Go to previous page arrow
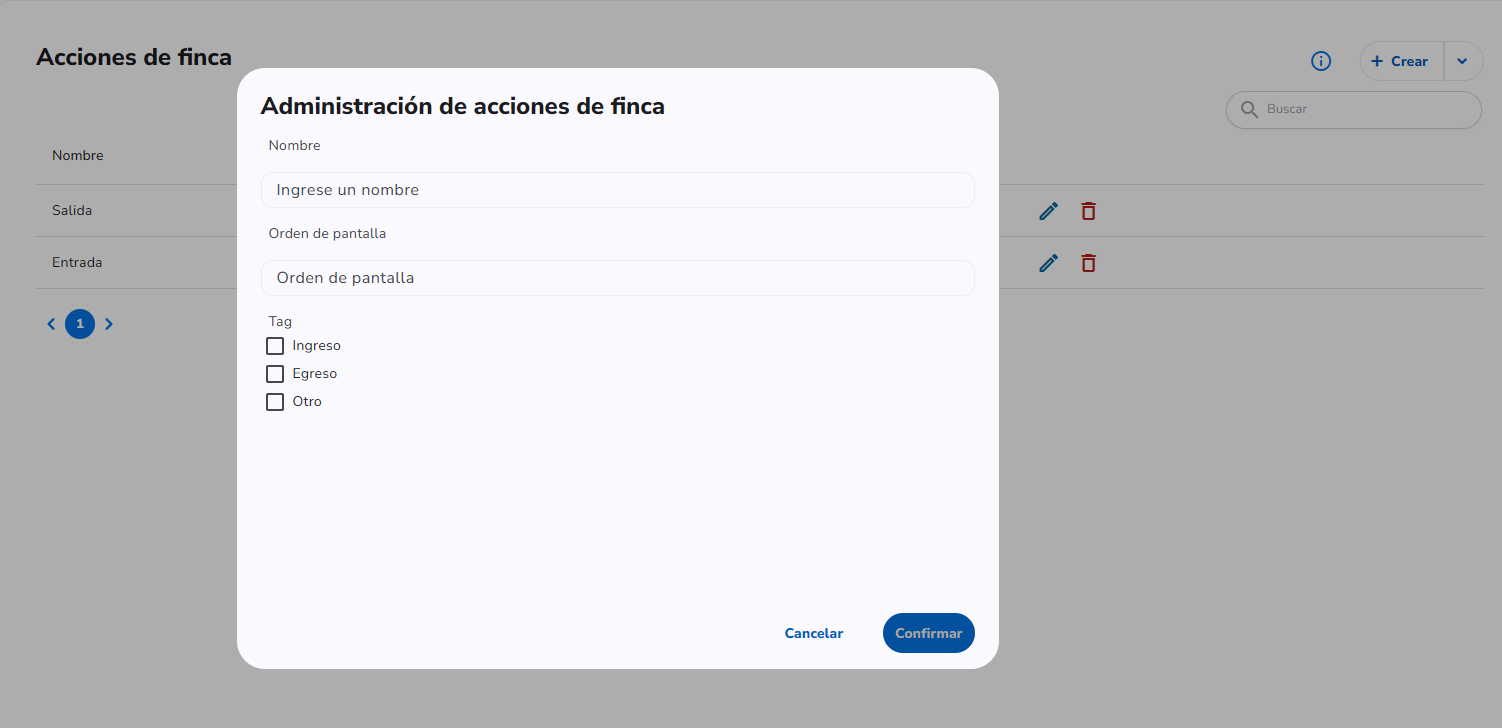Screen dimensions: 1502x728 tap(52, 324)
